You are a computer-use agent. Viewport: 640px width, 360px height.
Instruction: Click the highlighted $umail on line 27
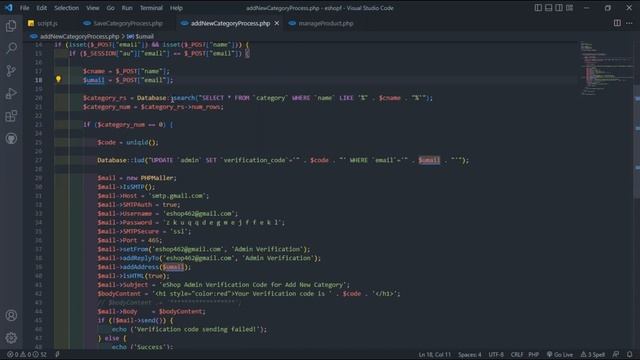429,160
